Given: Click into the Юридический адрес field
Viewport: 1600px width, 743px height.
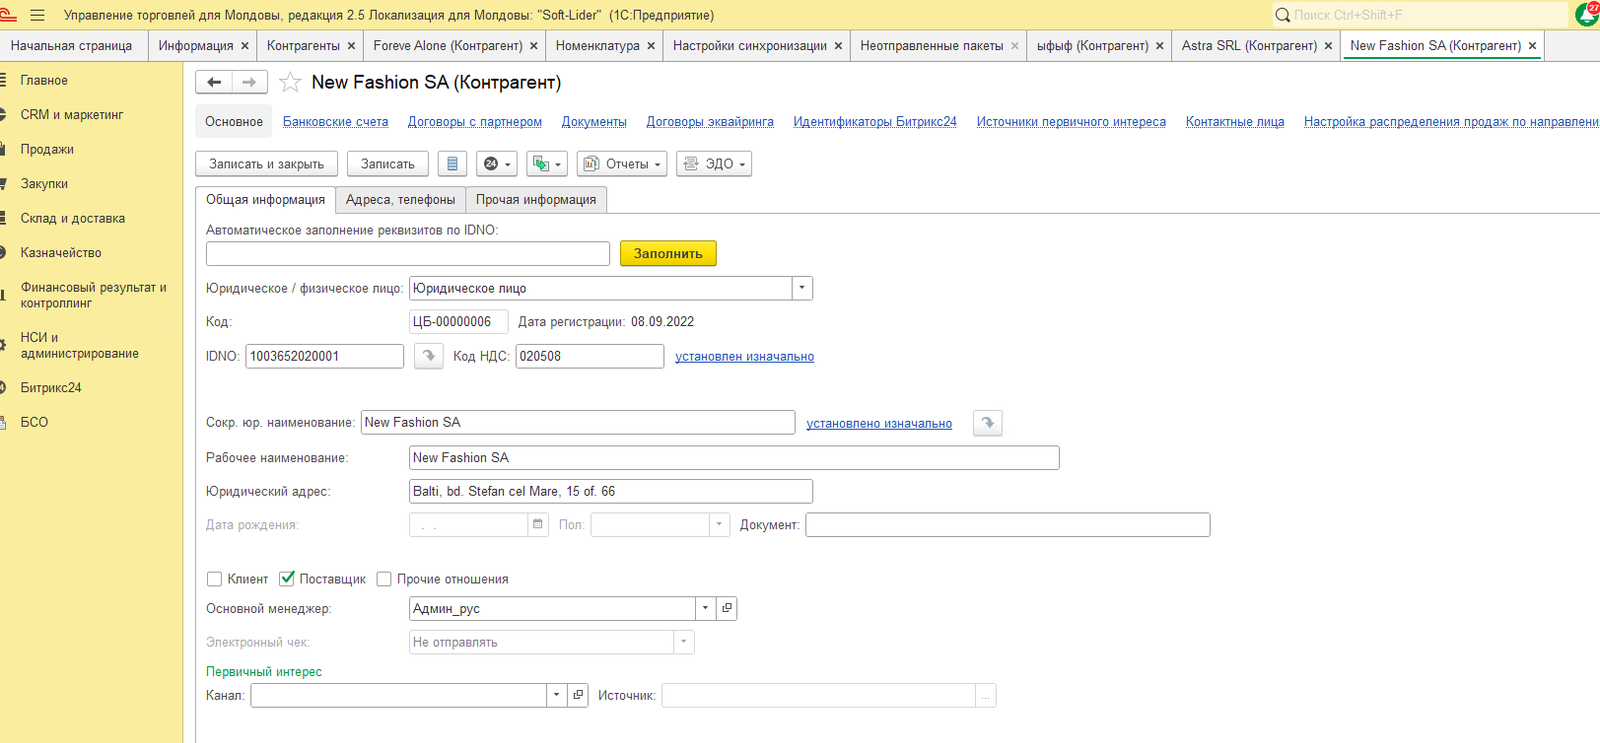Looking at the screenshot, I should click(610, 491).
